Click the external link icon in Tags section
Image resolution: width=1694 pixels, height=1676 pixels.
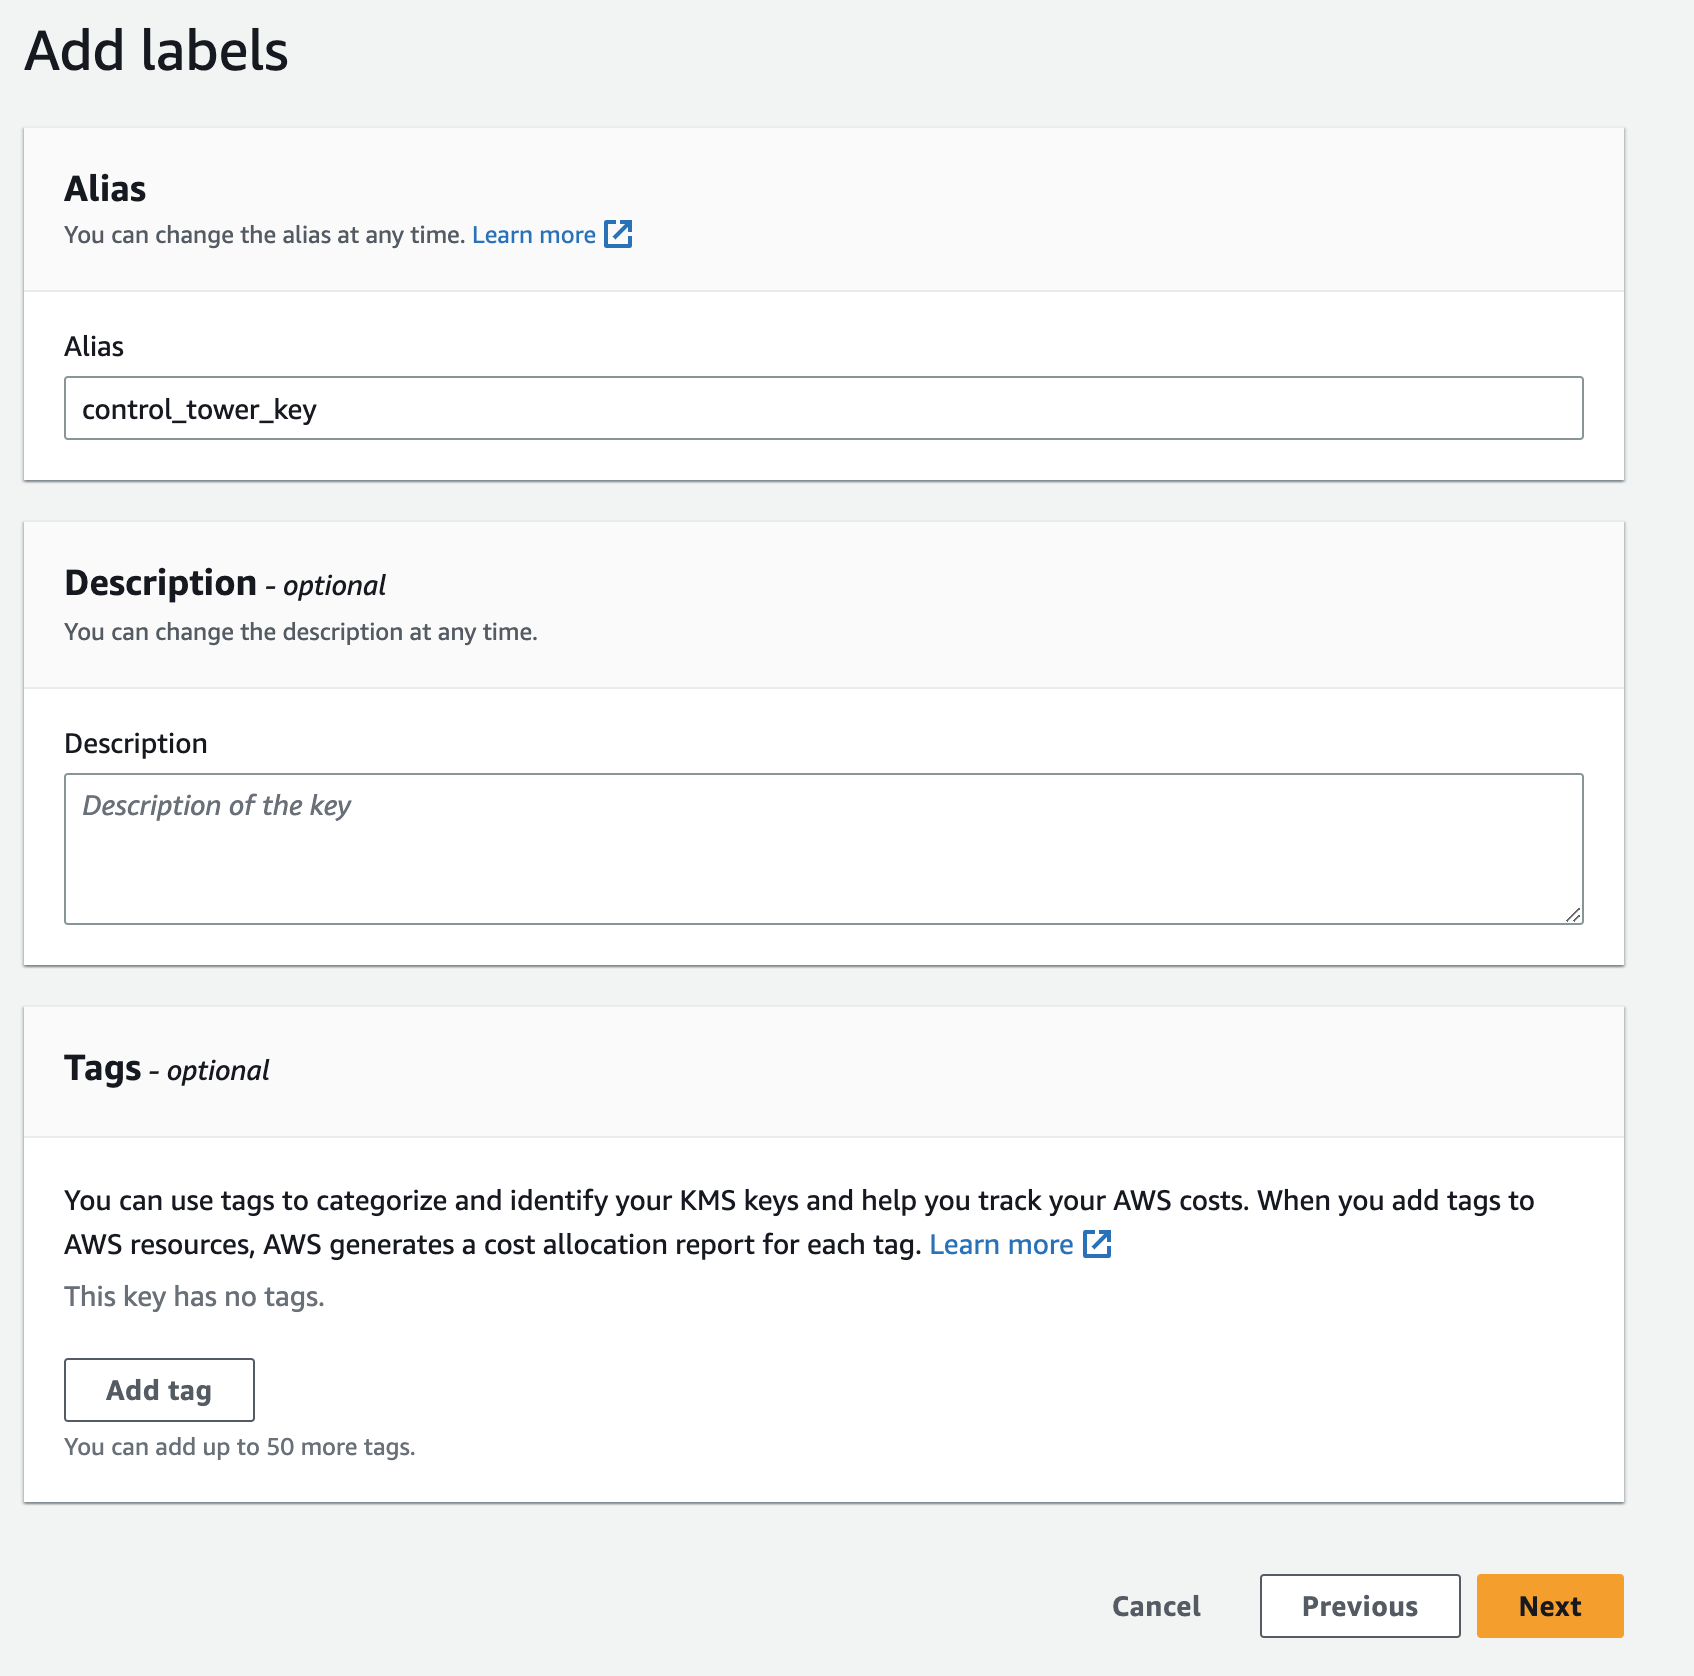tap(1097, 1244)
